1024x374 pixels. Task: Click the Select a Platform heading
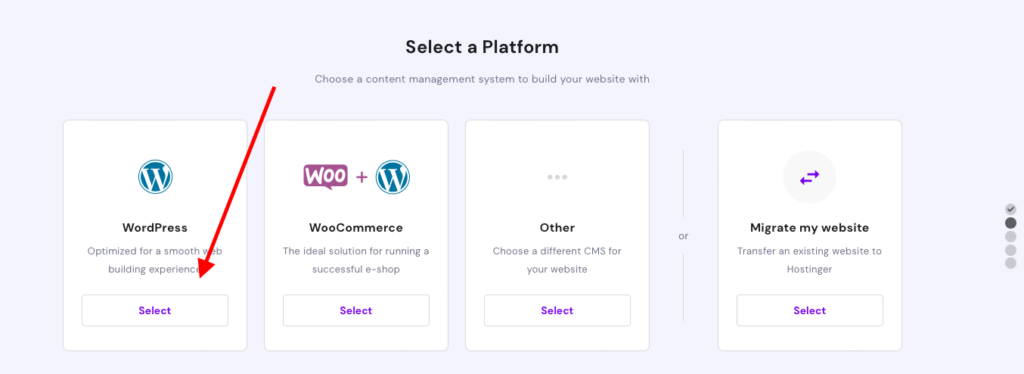pyautogui.click(x=482, y=47)
